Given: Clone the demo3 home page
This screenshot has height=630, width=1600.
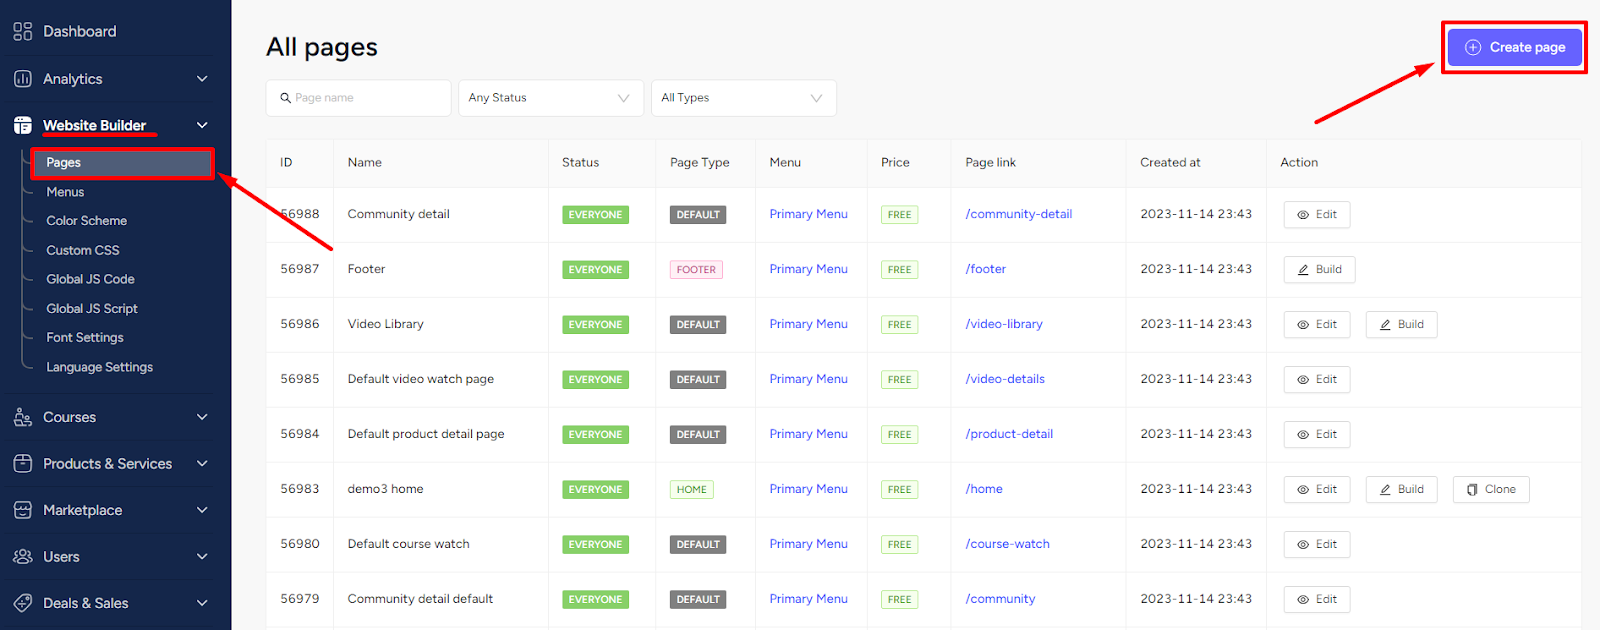Looking at the screenshot, I should tap(1491, 490).
